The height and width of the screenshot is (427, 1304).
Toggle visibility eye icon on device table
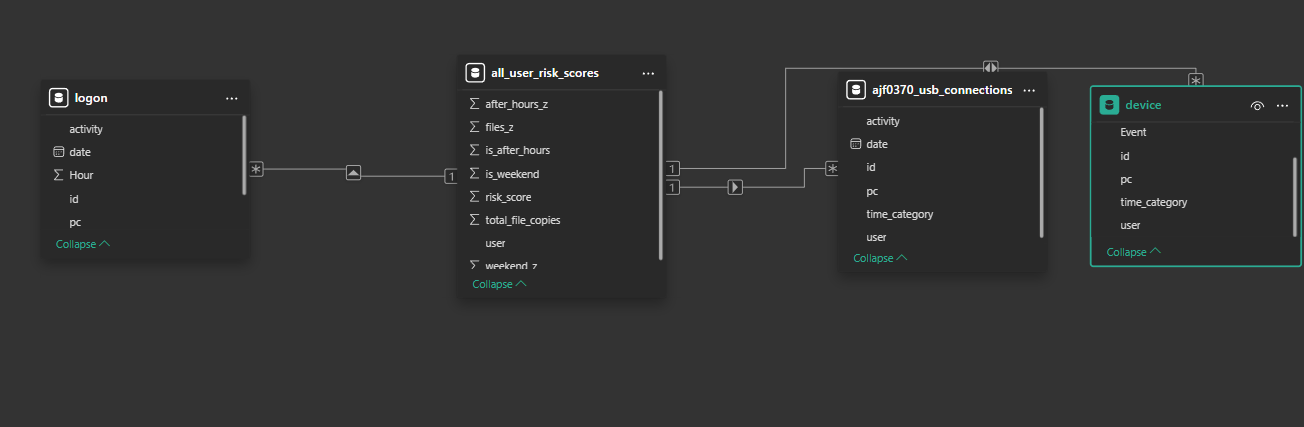pyautogui.click(x=1257, y=105)
